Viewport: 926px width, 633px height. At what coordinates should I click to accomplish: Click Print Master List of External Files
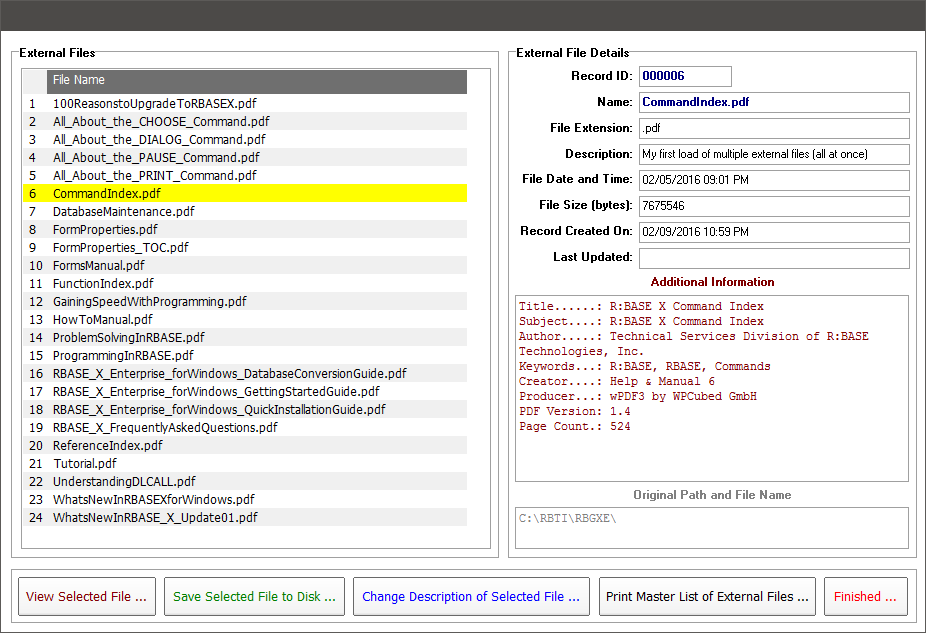(707, 597)
